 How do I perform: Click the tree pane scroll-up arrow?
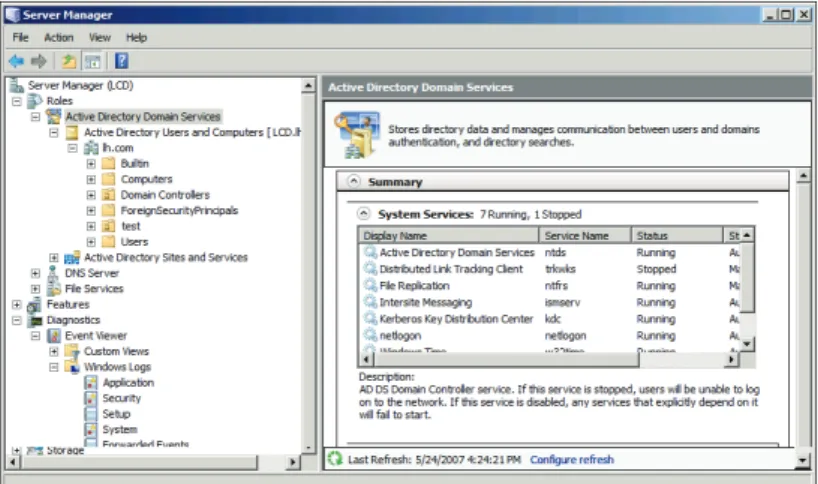(x=308, y=85)
